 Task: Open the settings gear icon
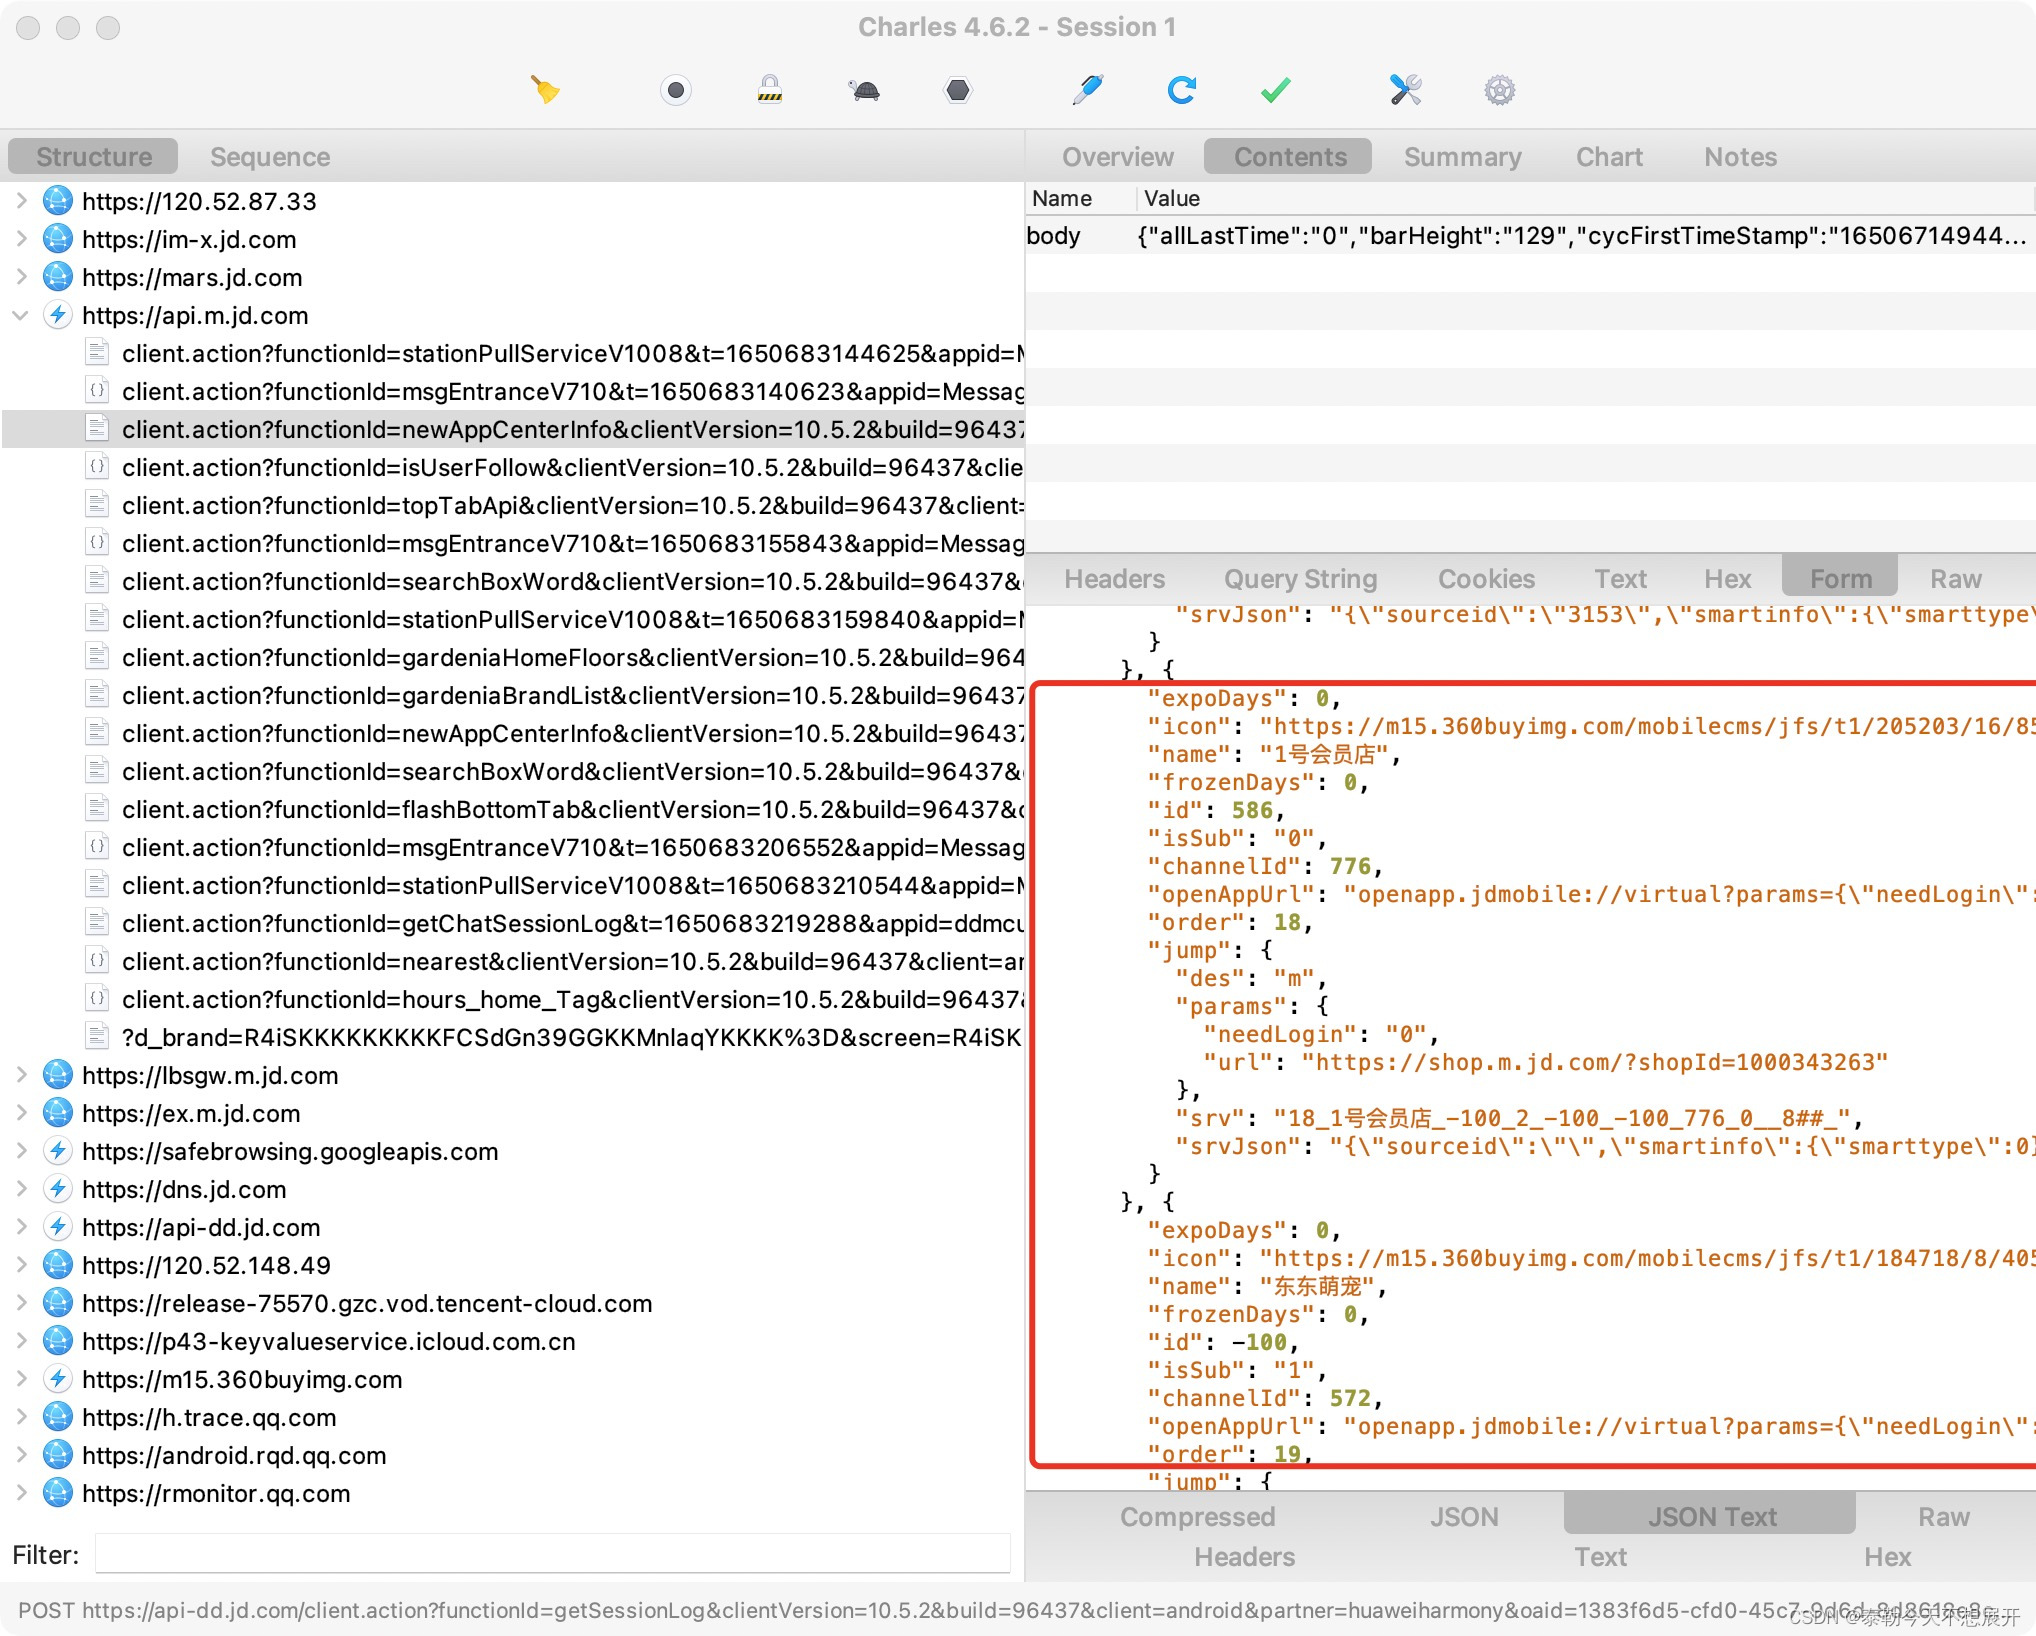pos(1499,90)
